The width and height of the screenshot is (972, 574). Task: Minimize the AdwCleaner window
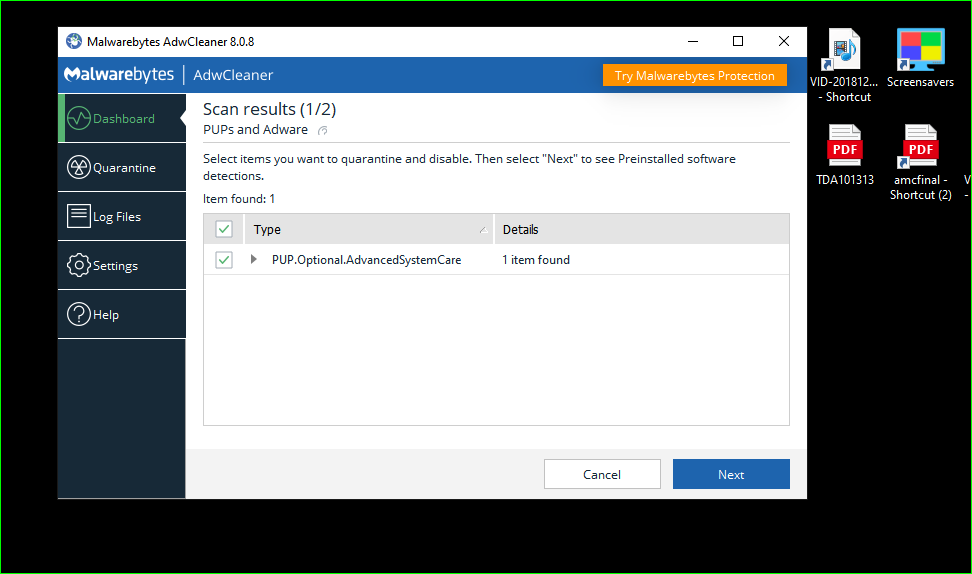693,42
